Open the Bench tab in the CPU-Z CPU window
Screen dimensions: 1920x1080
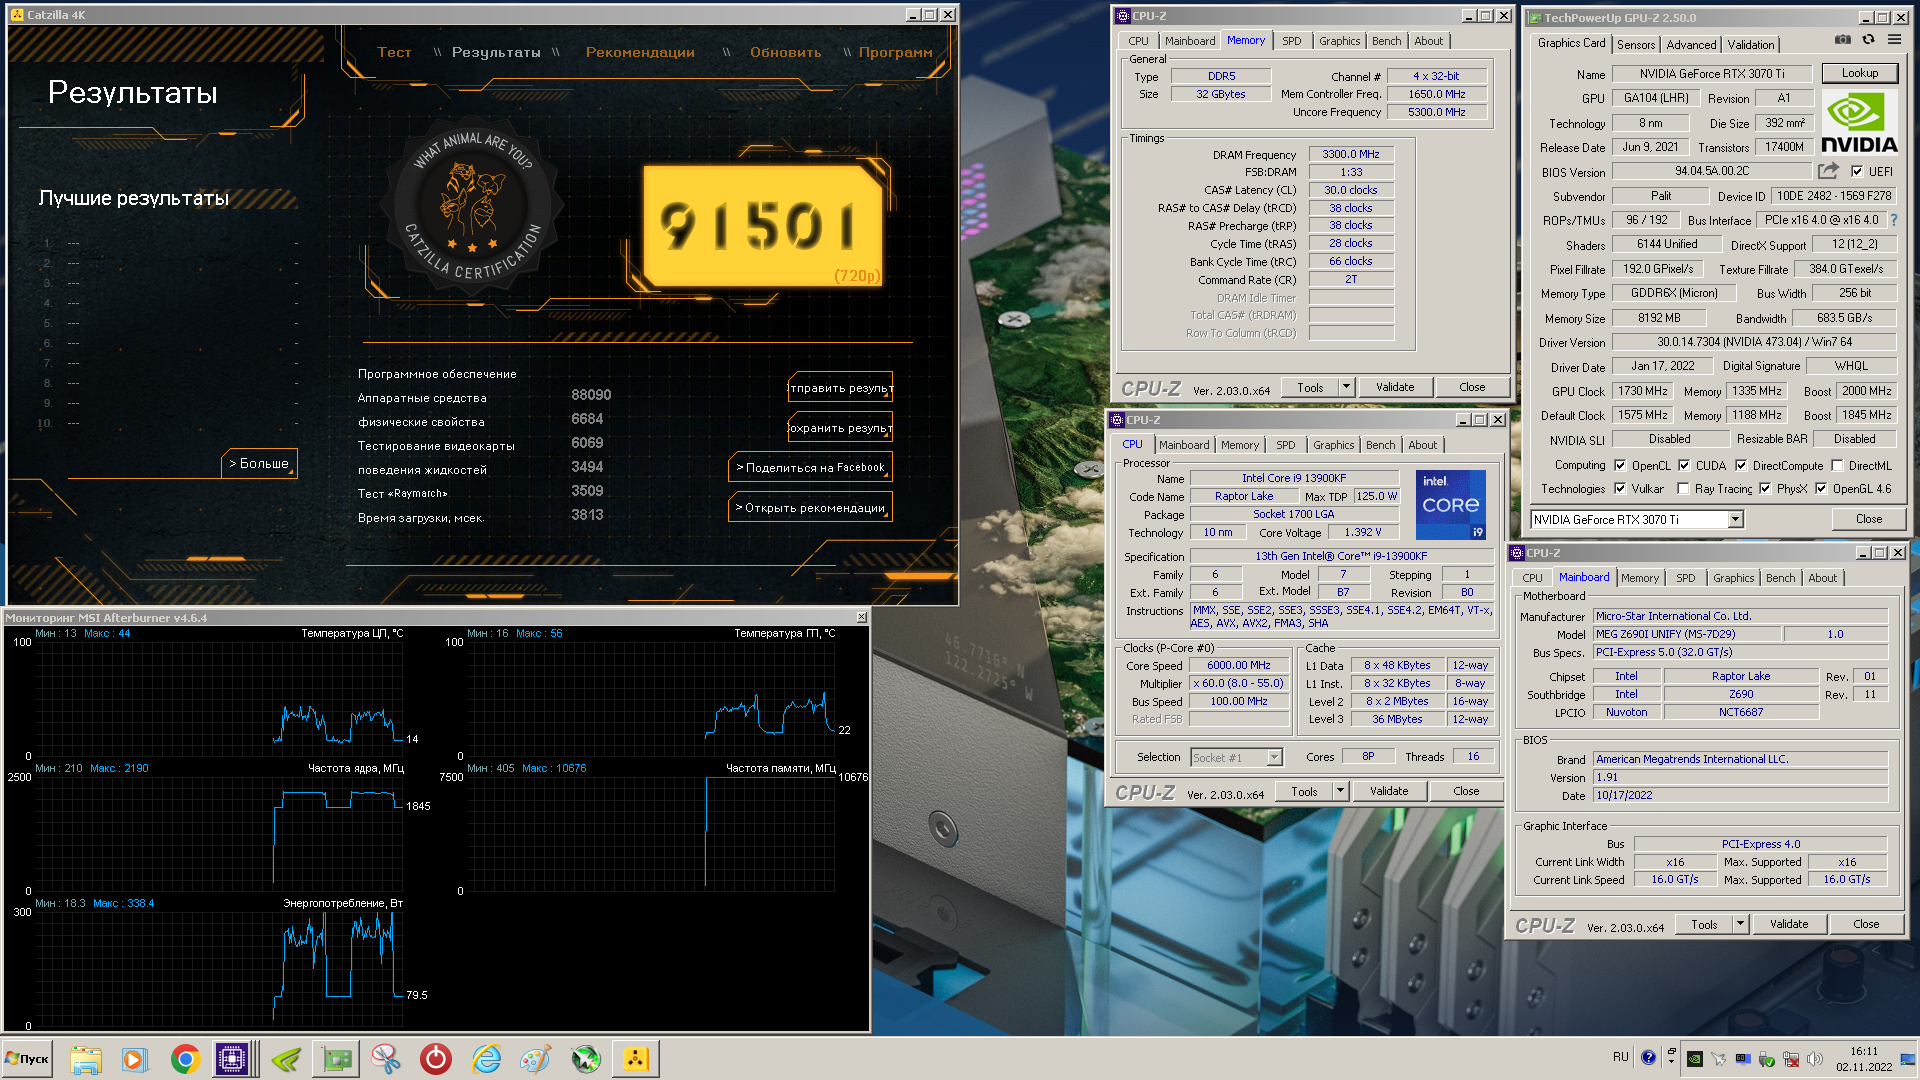coord(1380,445)
